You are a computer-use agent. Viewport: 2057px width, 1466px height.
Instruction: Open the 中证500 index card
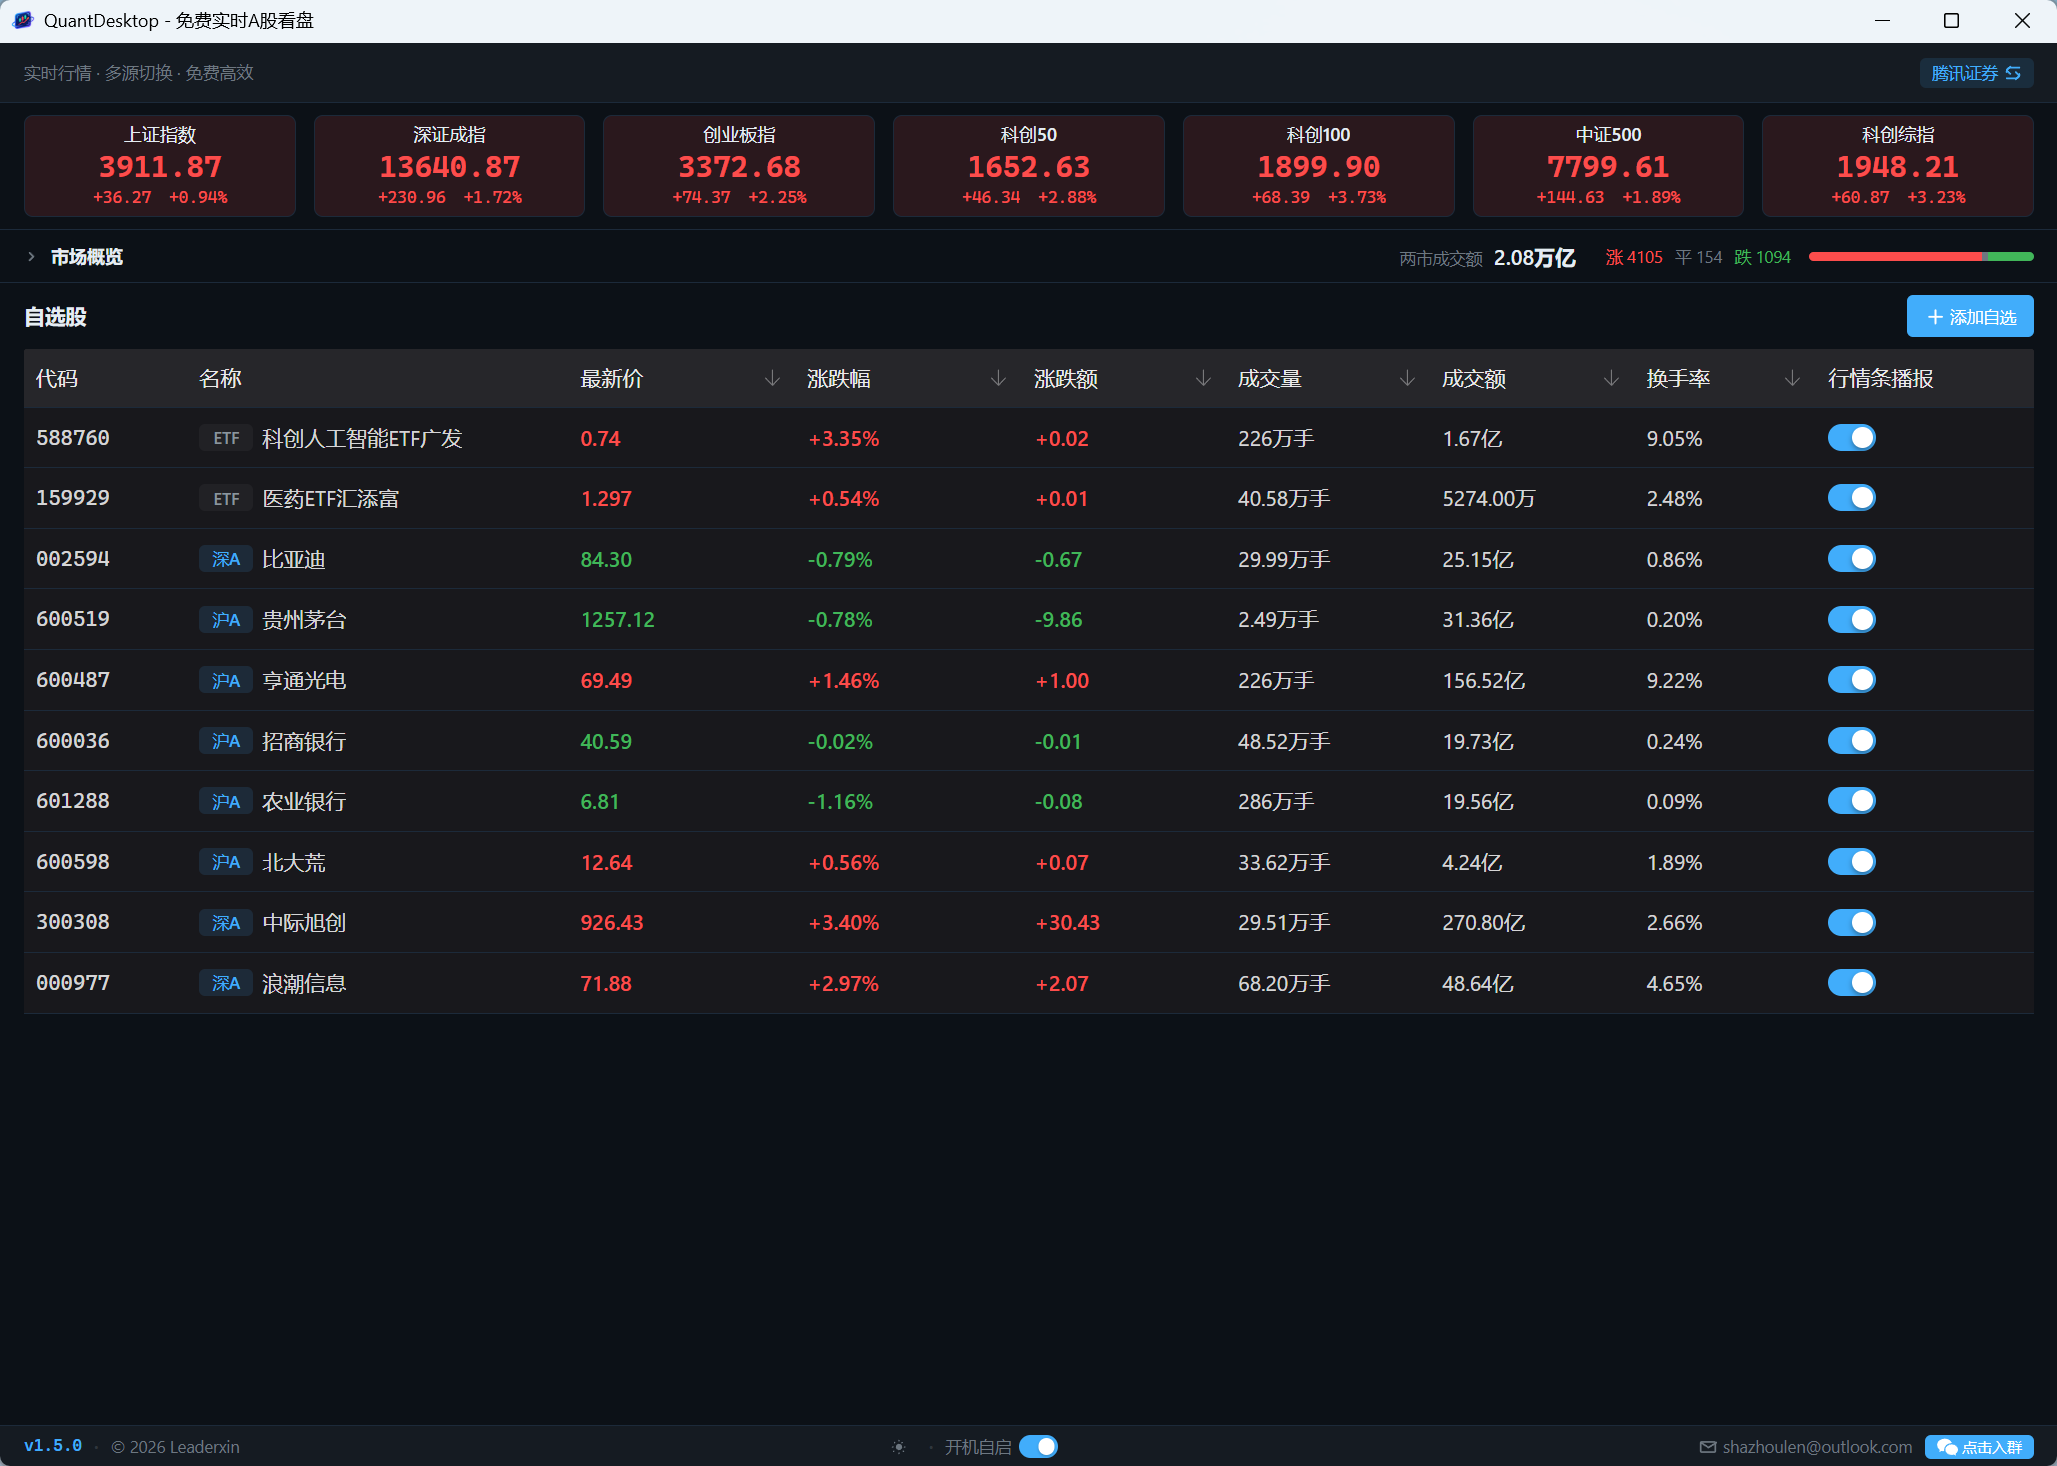coord(1608,166)
